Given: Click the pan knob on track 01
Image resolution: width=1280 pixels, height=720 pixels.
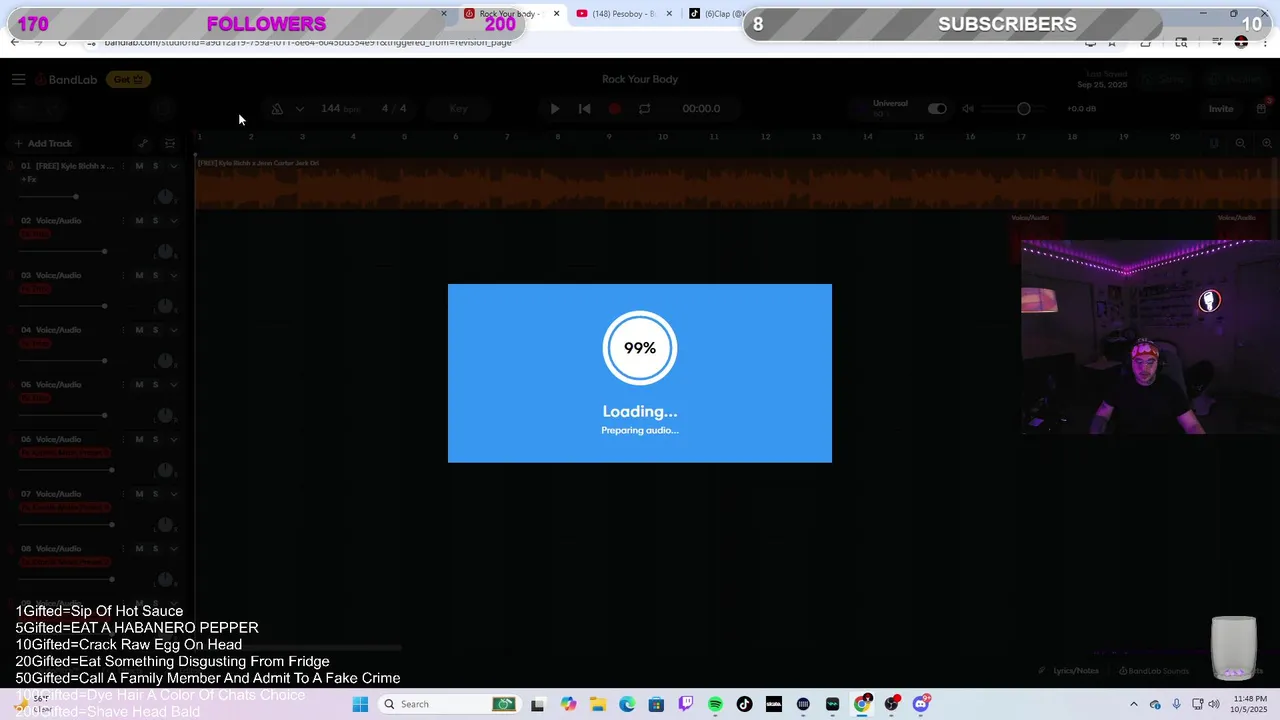Looking at the screenshot, I should (165, 196).
